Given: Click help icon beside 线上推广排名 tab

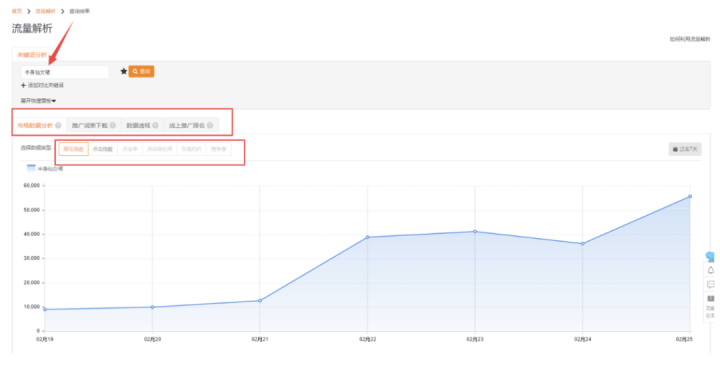Looking at the screenshot, I should [210, 125].
